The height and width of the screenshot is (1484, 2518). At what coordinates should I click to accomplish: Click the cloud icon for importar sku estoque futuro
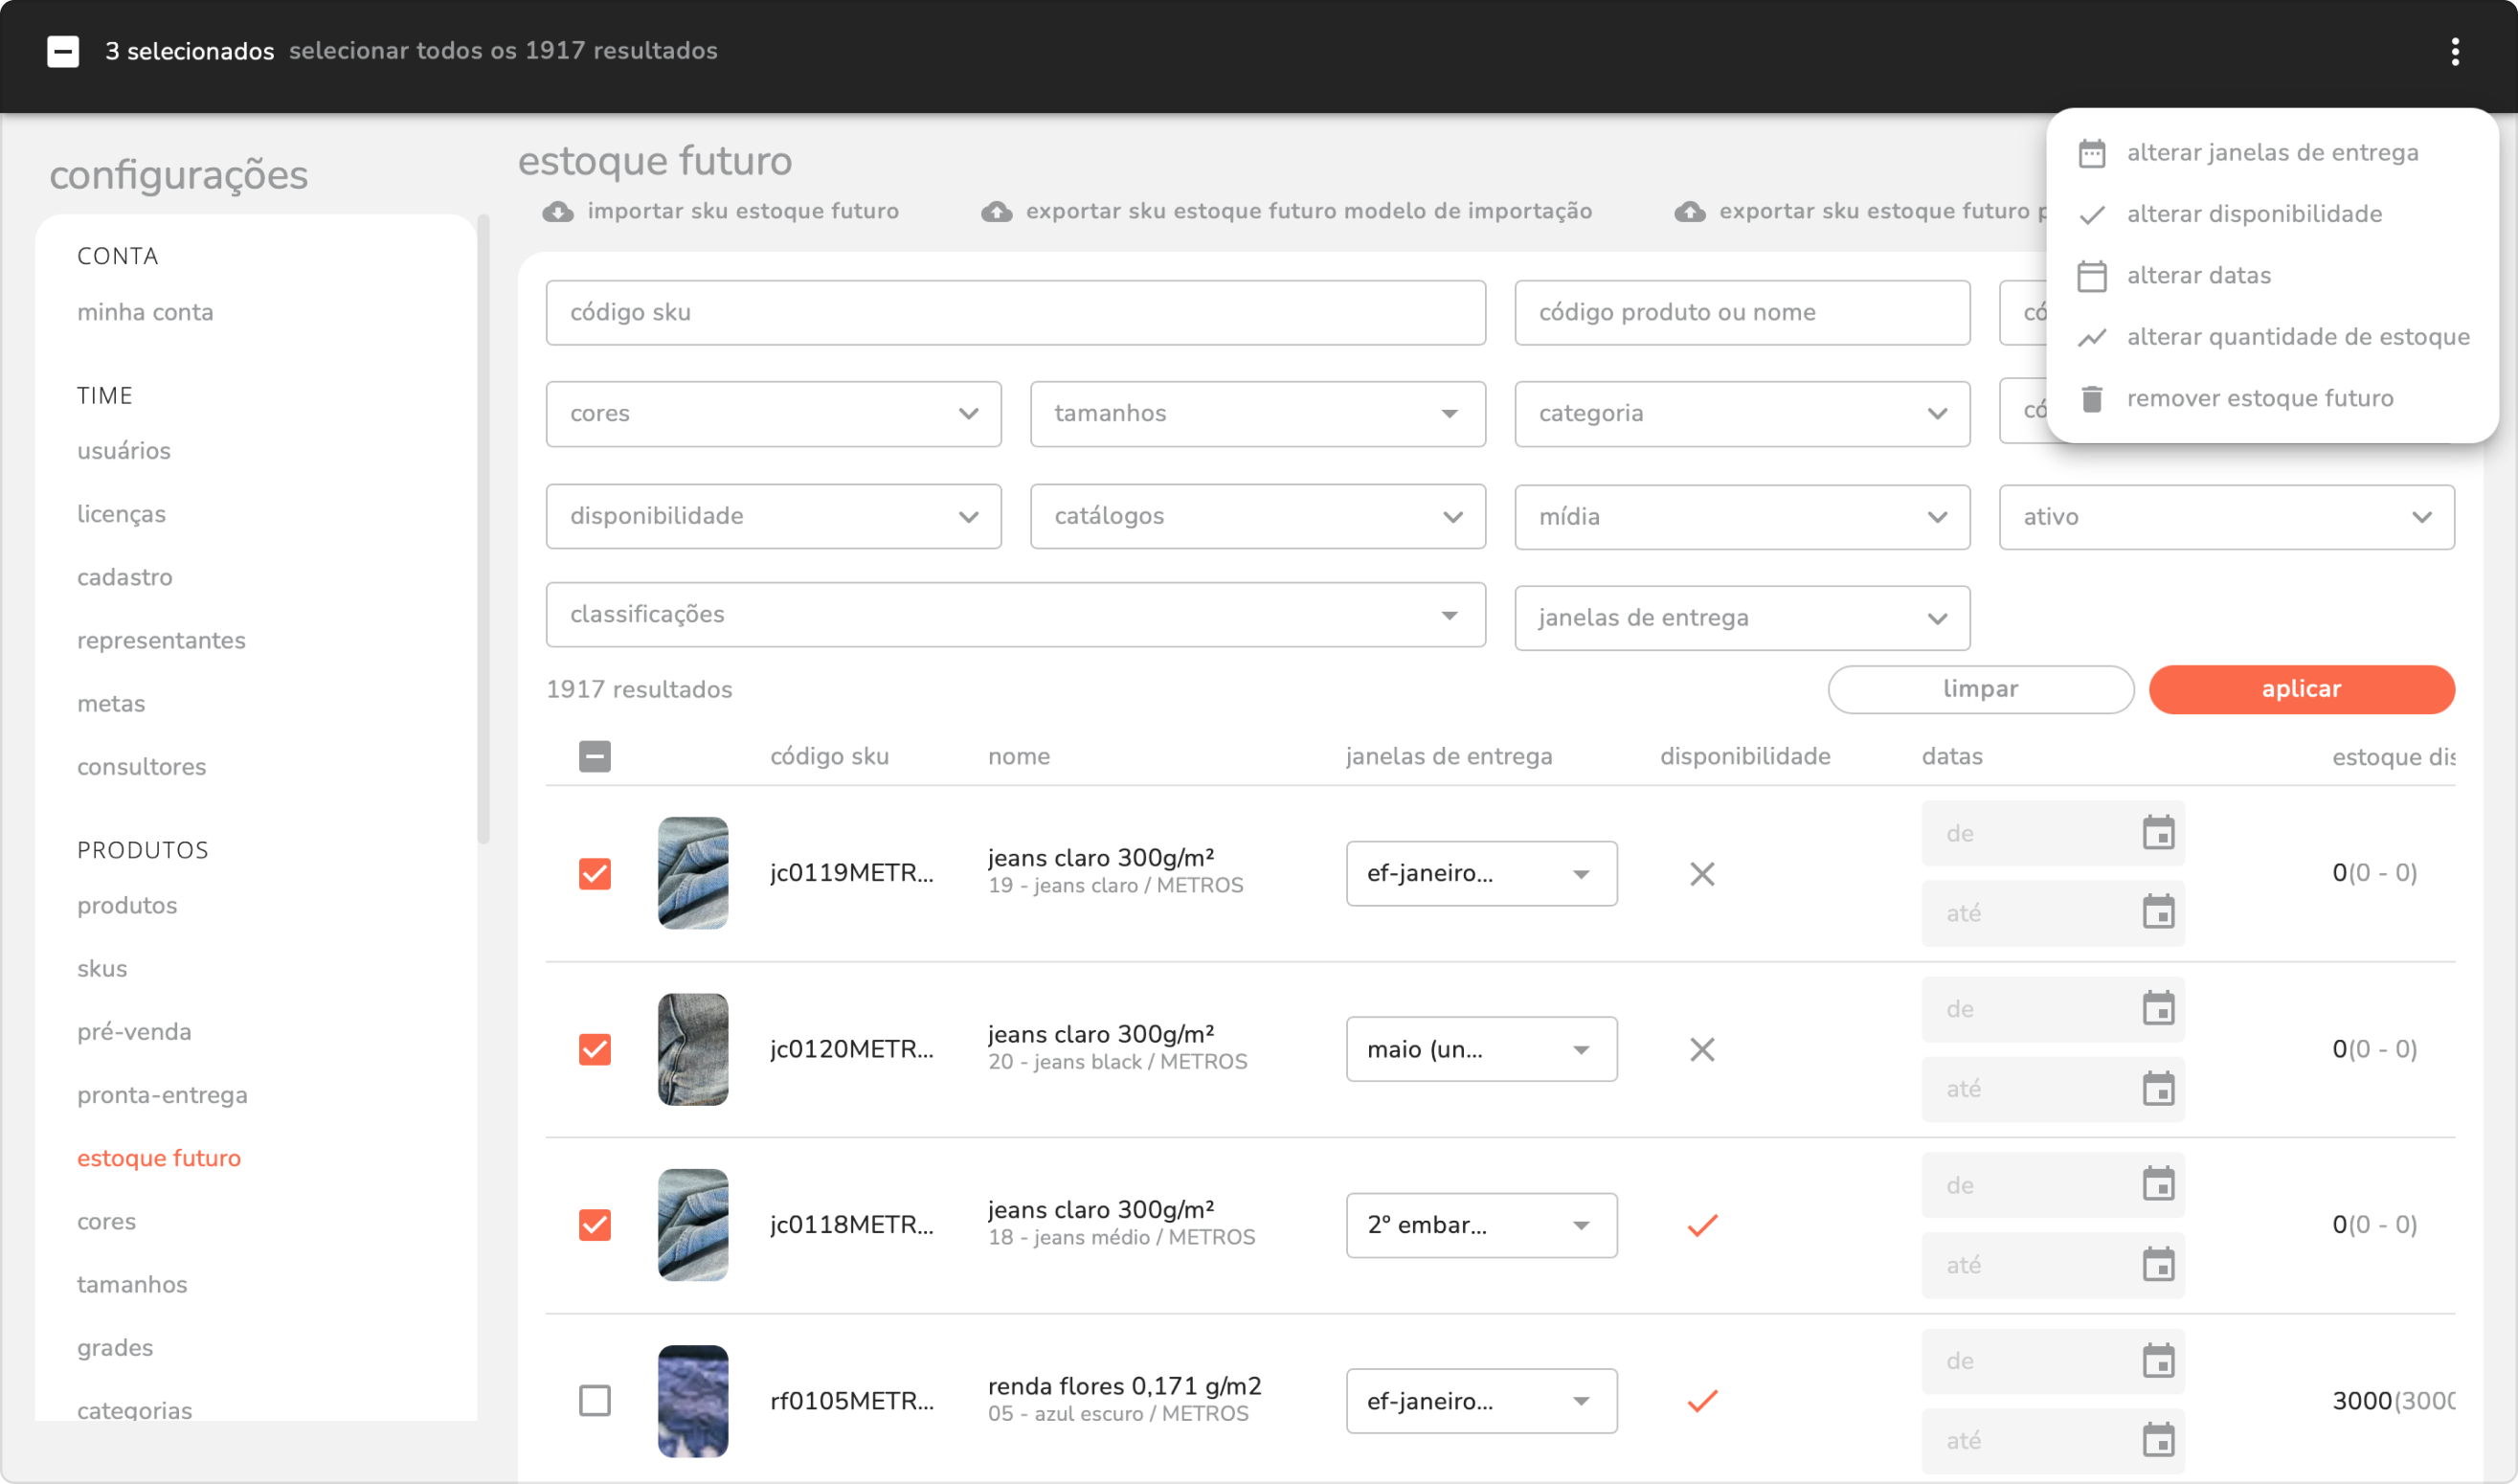pos(558,211)
